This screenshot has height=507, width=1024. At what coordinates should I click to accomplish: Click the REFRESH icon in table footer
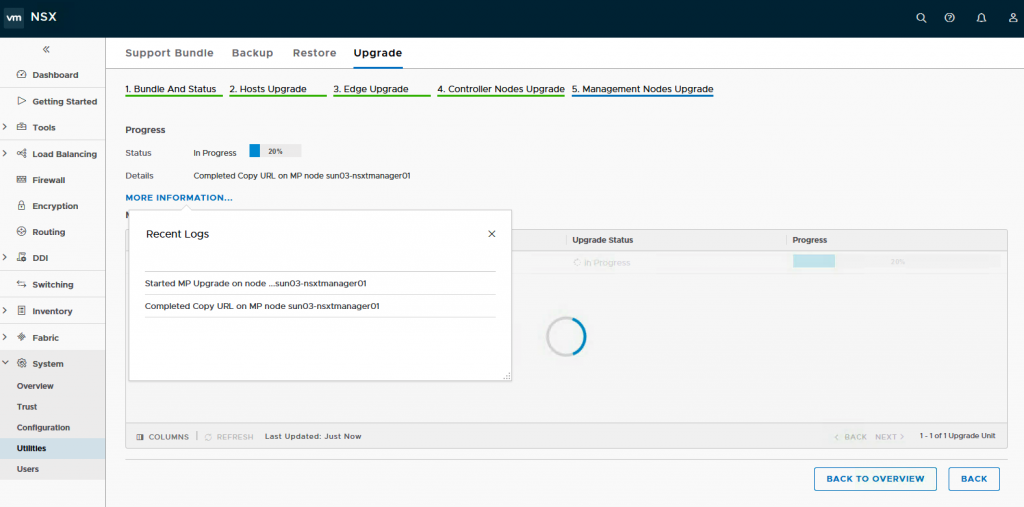208,436
